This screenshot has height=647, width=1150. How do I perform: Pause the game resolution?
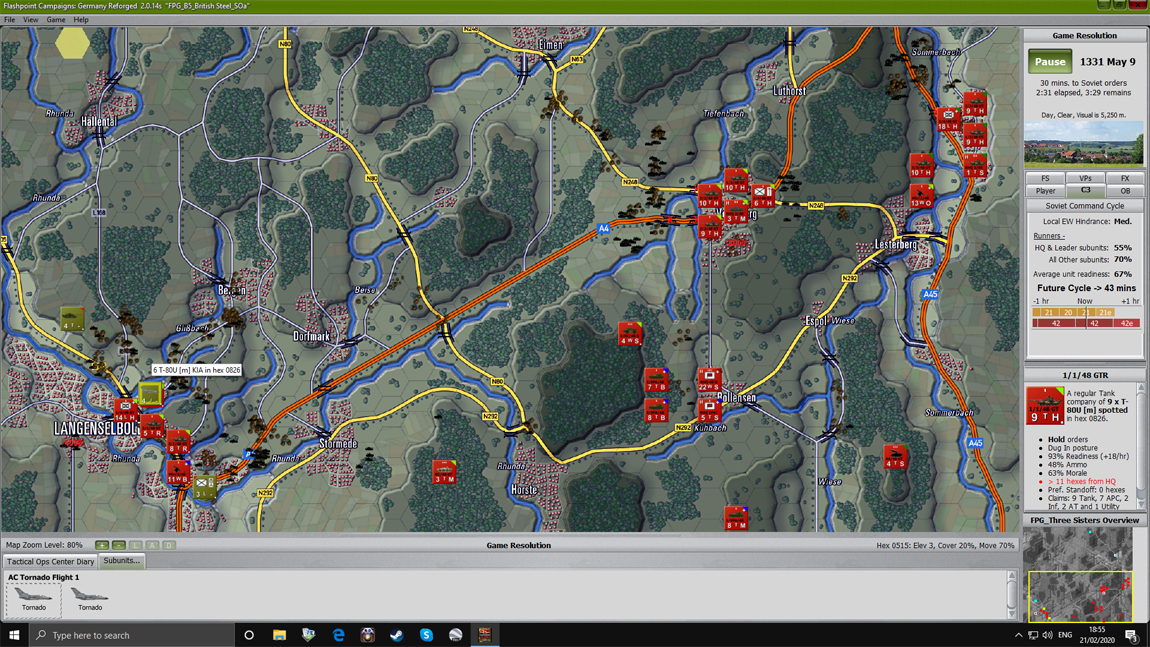coord(1050,62)
